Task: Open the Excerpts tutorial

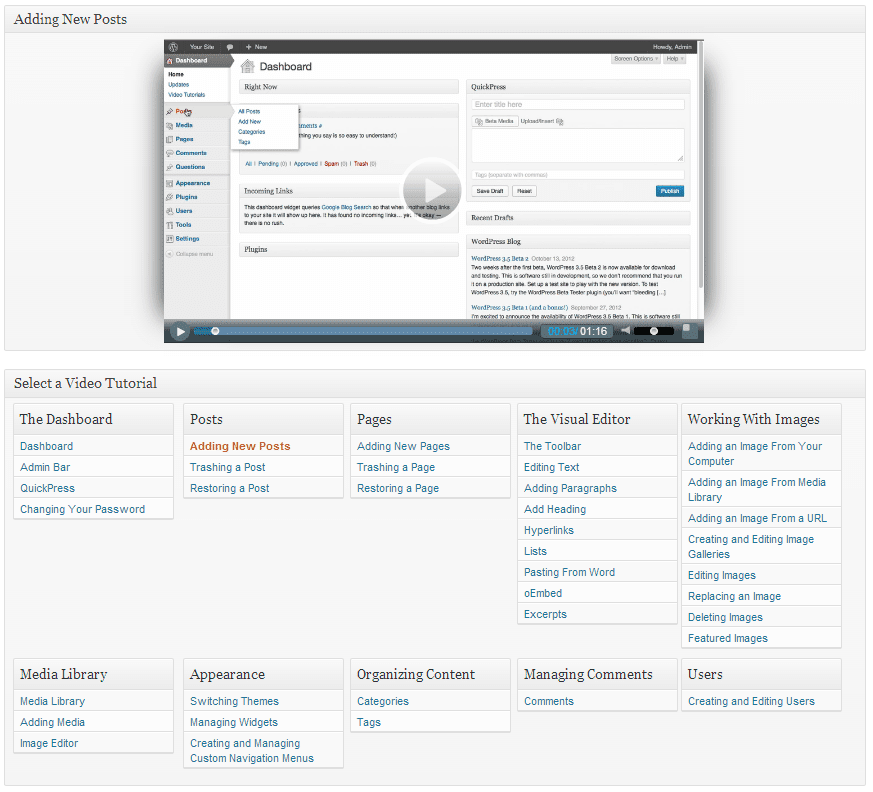Action: click(545, 615)
